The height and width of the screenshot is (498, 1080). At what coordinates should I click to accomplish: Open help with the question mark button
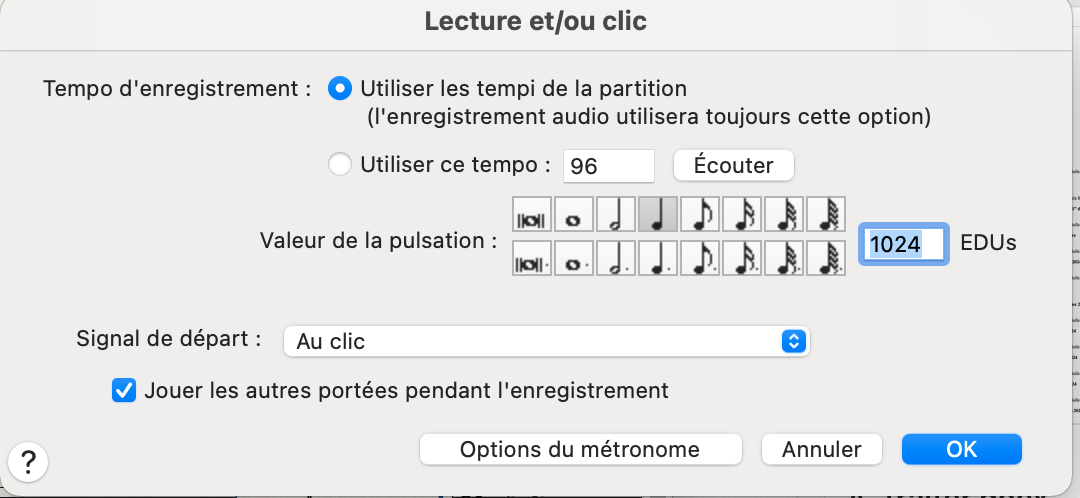click(x=28, y=462)
